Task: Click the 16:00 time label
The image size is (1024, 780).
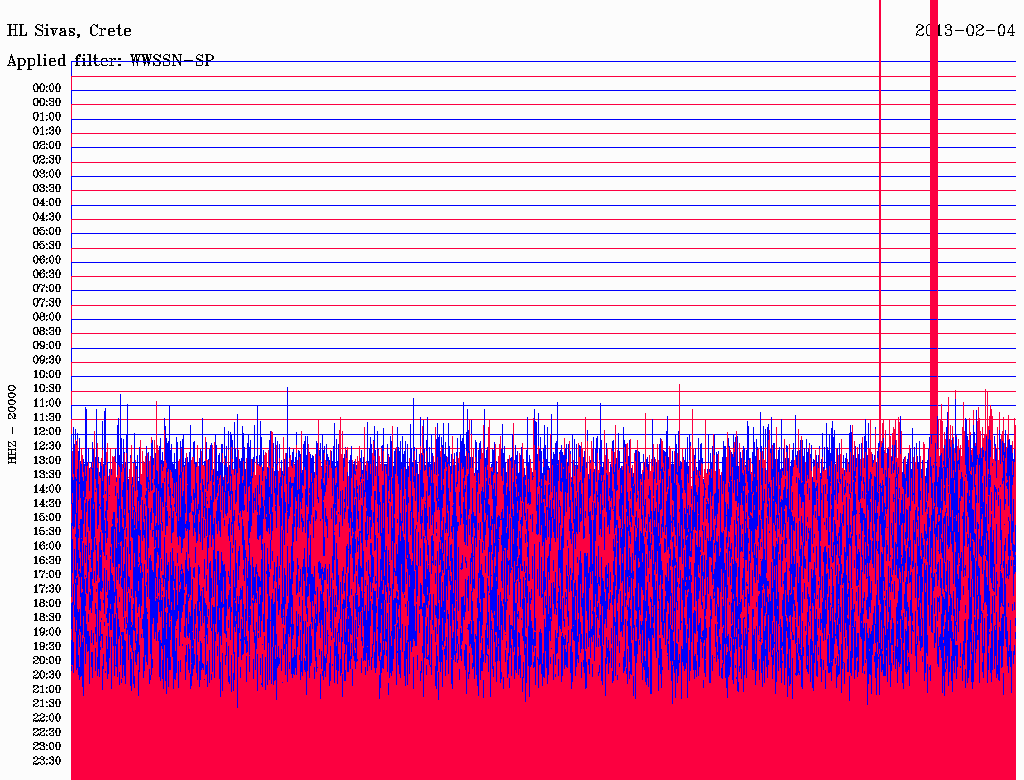Action: (47, 546)
